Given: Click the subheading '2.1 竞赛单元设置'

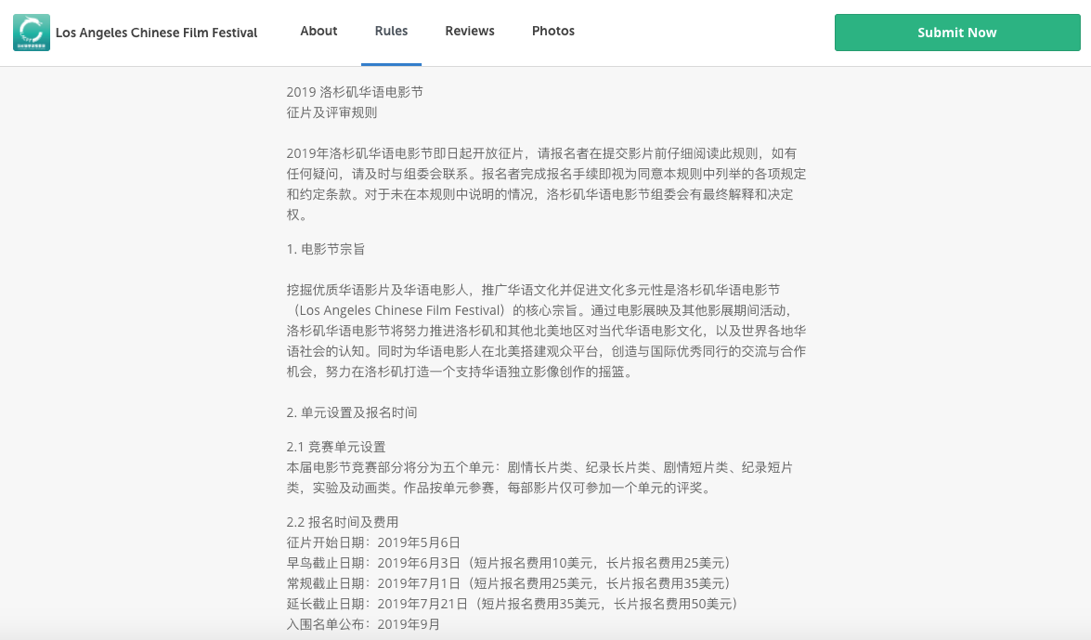Looking at the screenshot, I should click(x=336, y=447).
